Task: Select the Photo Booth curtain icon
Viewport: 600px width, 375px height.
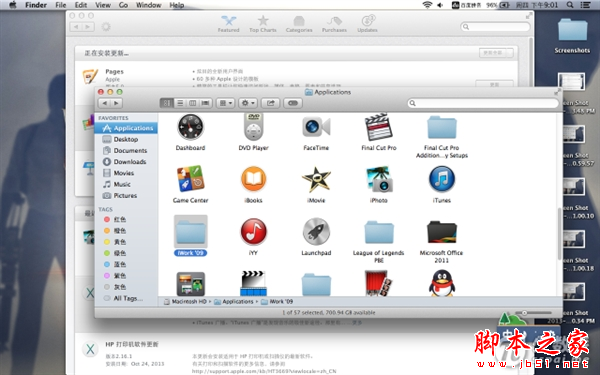Action: pos(378,283)
